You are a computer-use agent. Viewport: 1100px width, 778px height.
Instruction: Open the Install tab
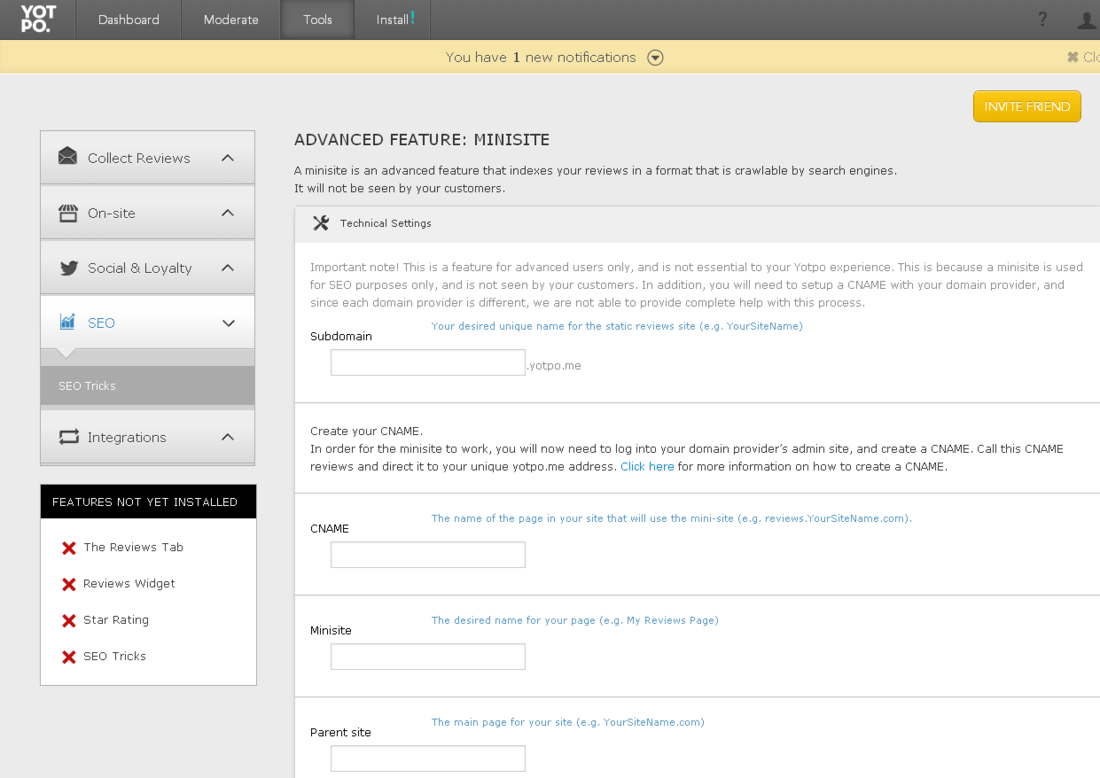pyautogui.click(x=392, y=20)
